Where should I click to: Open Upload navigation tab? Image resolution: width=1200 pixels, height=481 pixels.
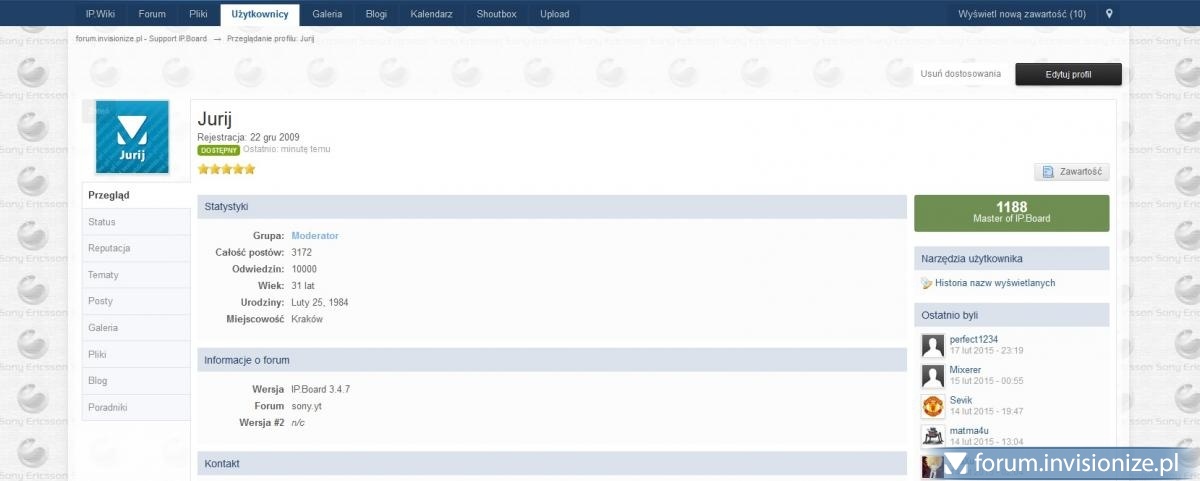555,14
